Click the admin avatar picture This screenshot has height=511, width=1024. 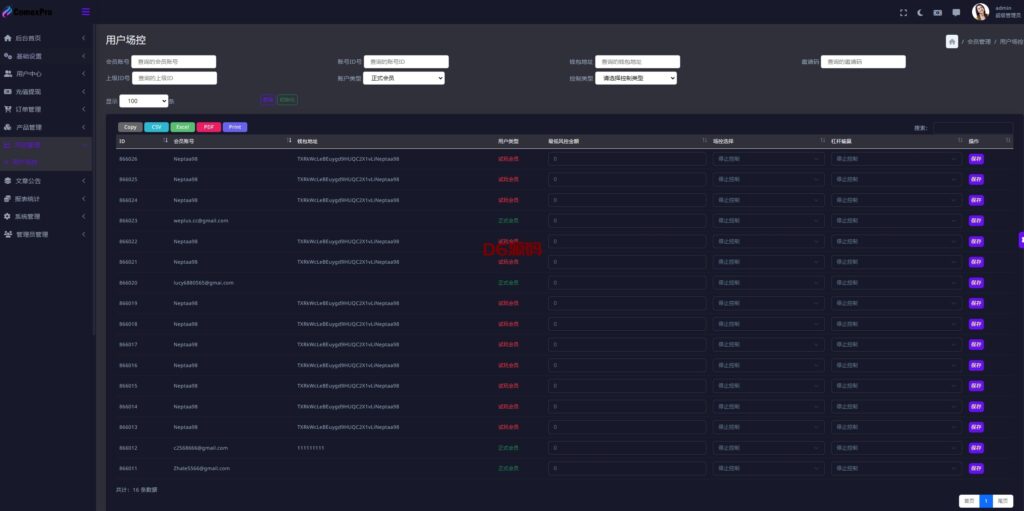click(x=980, y=12)
